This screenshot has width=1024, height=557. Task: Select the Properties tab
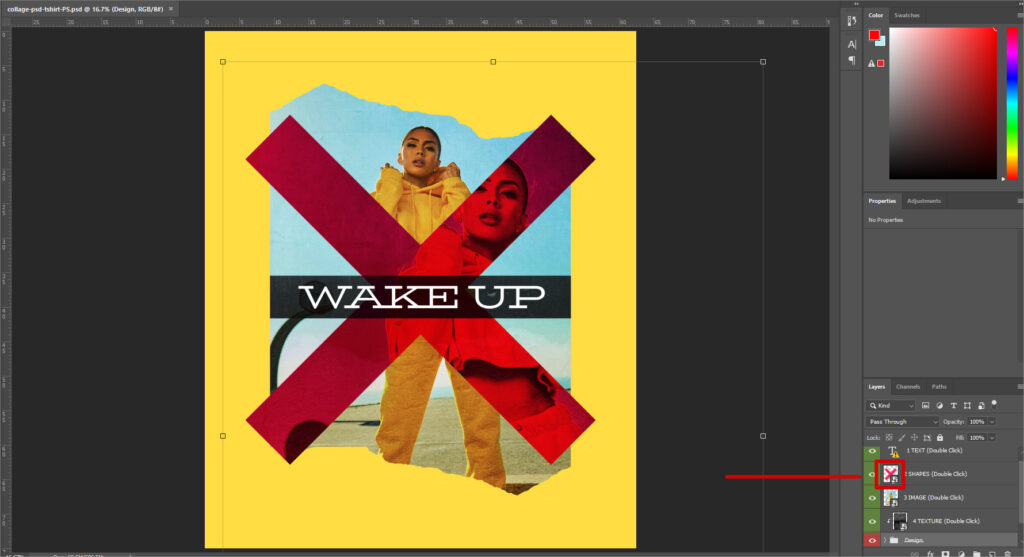[x=882, y=201]
